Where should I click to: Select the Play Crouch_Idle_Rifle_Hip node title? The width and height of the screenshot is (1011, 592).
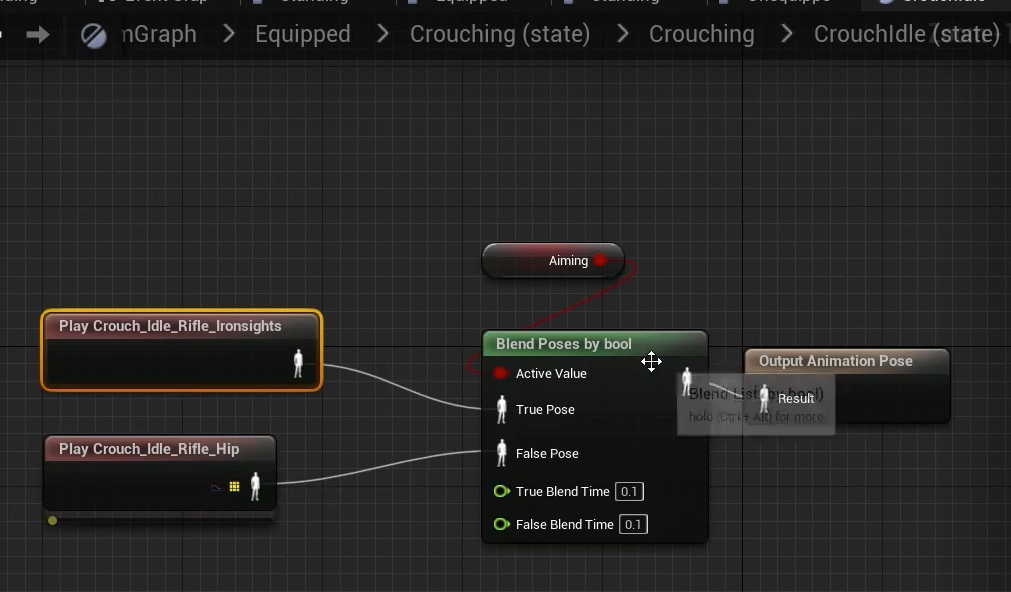(x=149, y=449)
